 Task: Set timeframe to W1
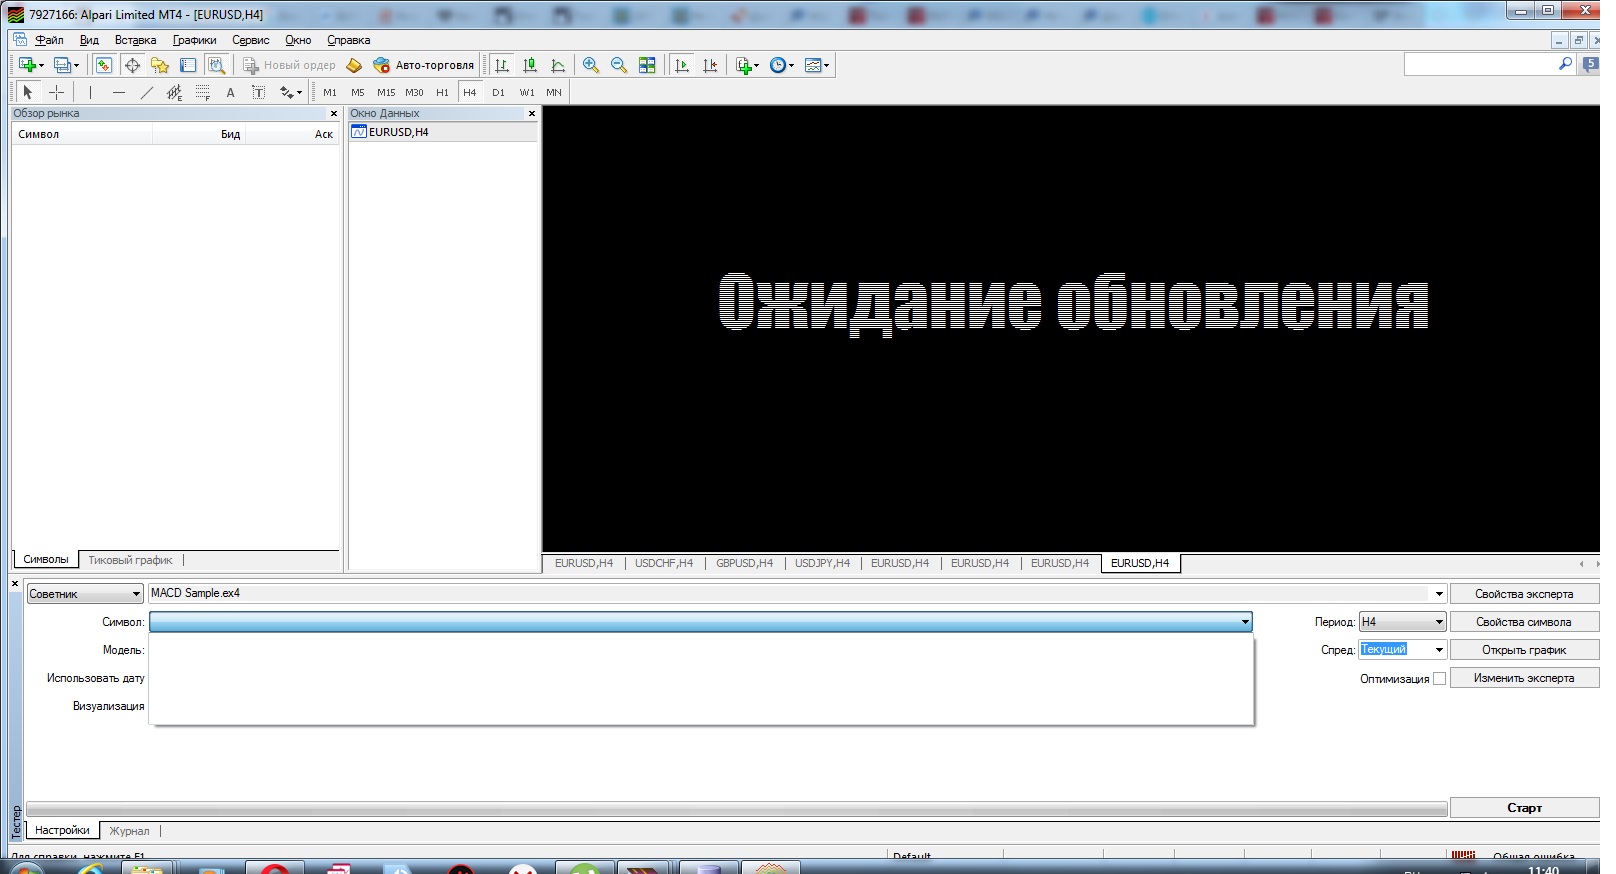click(527, 92)
